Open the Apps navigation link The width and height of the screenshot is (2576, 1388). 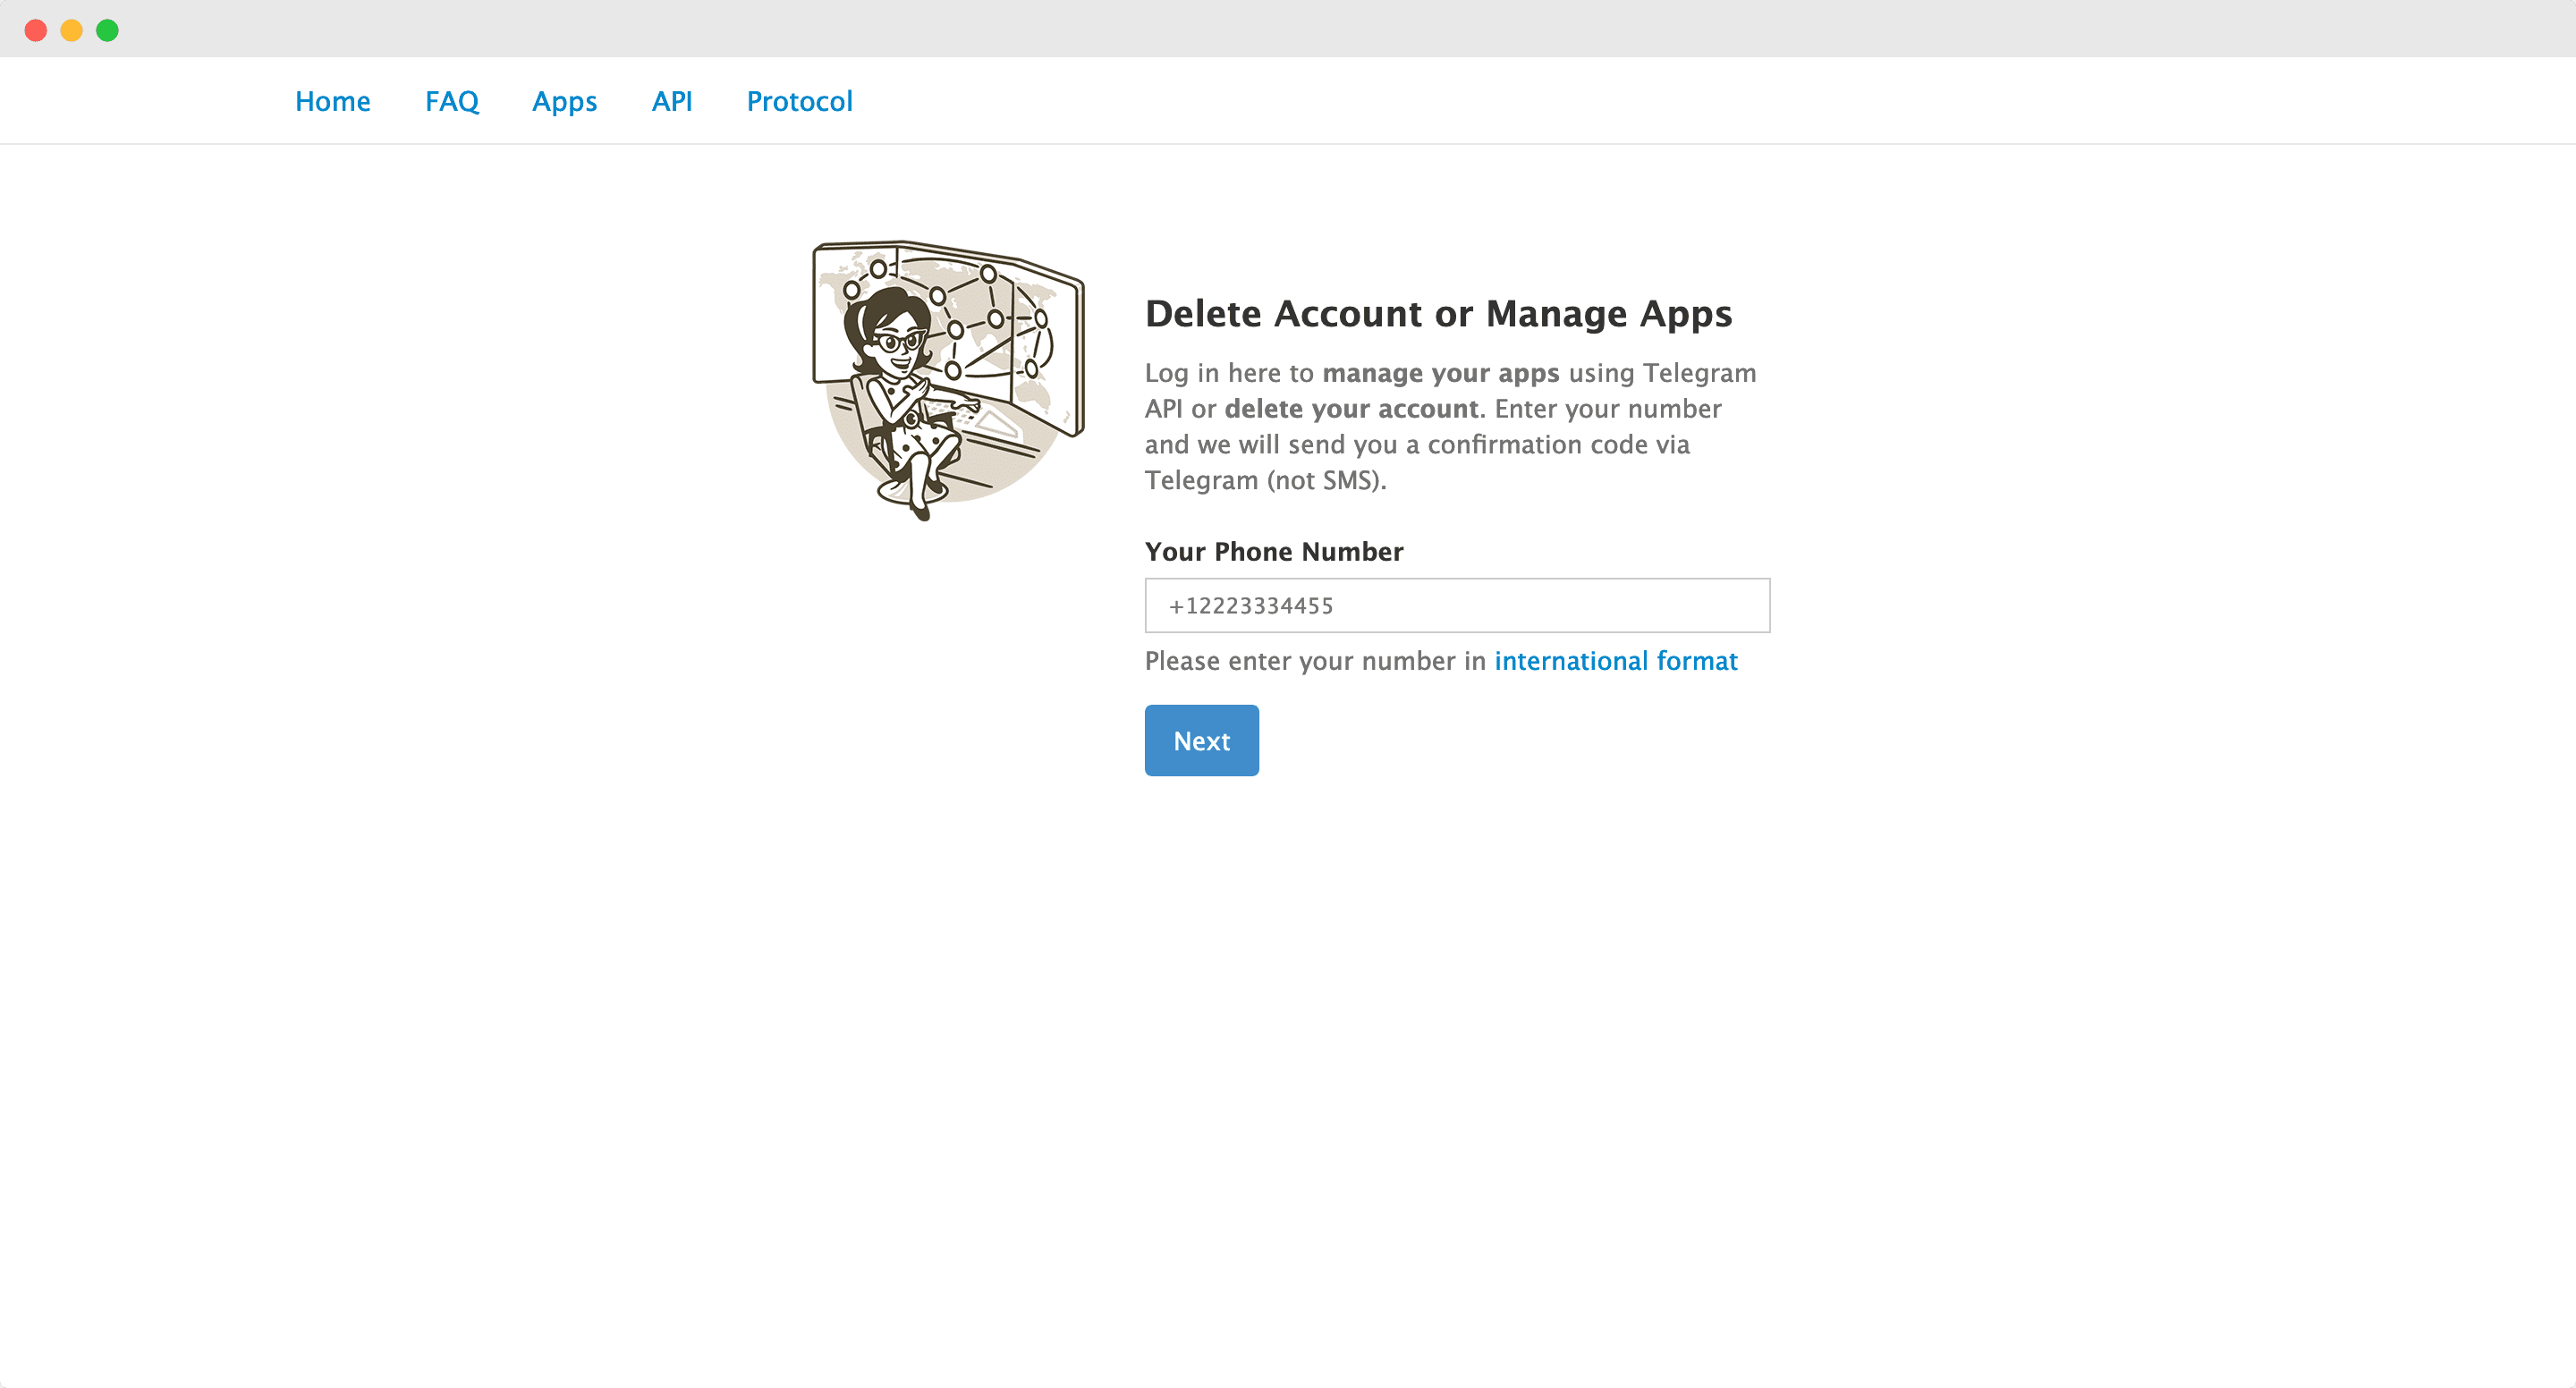pos(564,102)
